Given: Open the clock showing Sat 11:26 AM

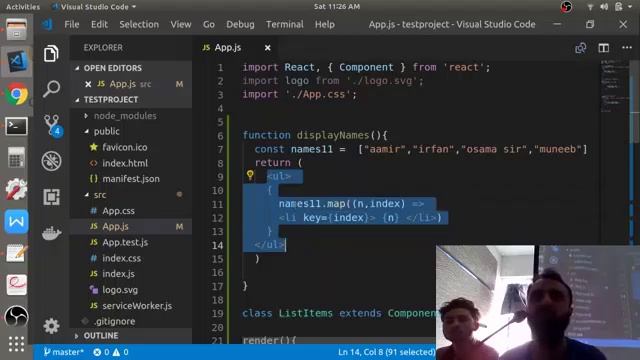Looking at the screenshot, I should 337,7.
